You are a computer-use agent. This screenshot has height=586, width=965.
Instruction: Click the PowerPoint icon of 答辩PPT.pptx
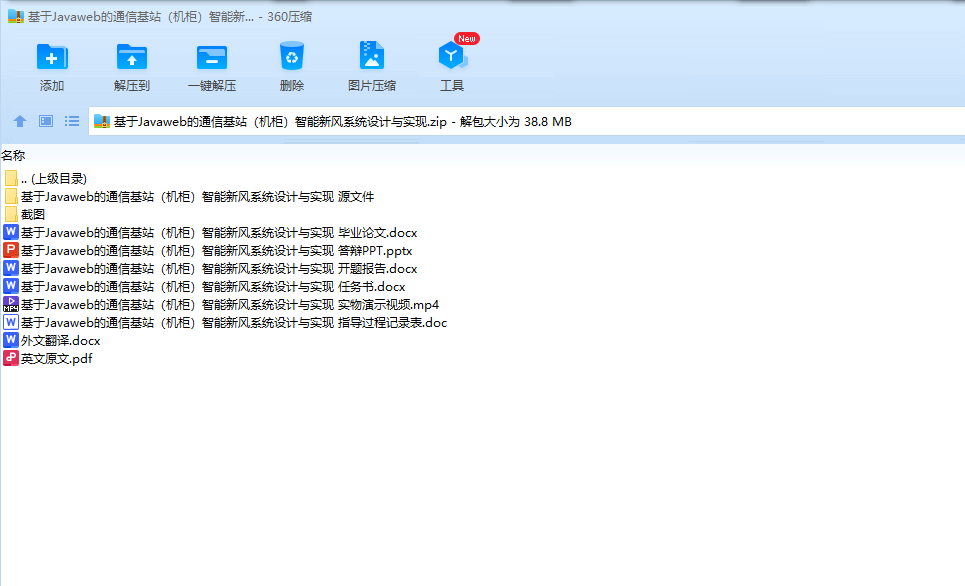coord(10,250)
